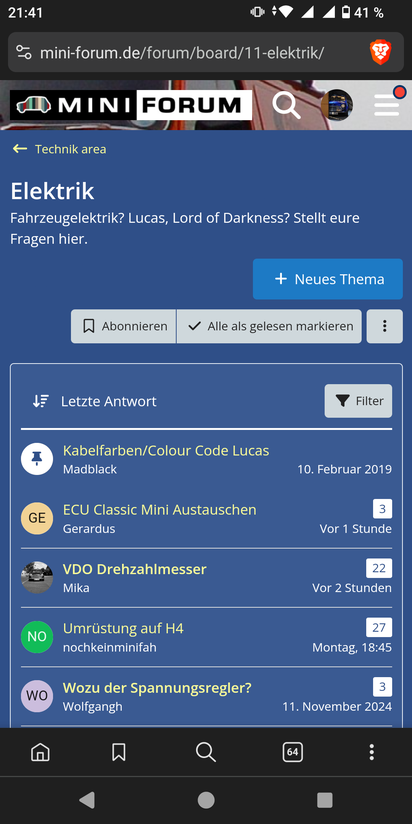Jump to 22 replies of VDO Drehzahlmesser
Viewport: 412px width, 824px height.
coord(379,568)
